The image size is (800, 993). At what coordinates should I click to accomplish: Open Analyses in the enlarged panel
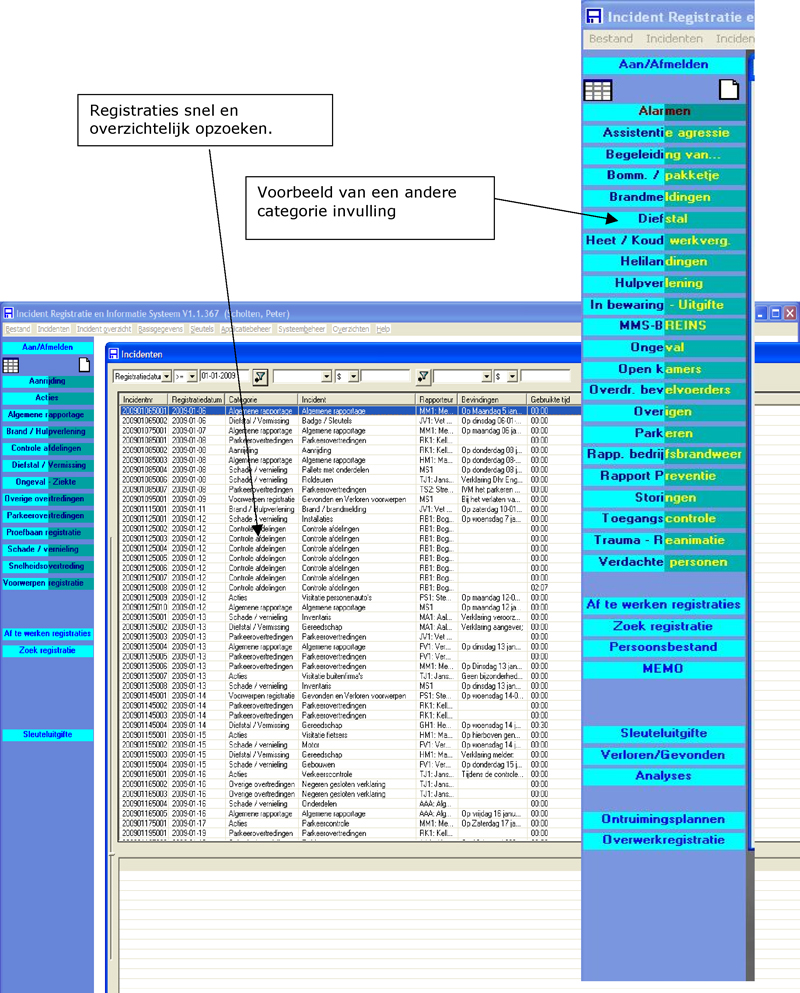coord(664,776)
